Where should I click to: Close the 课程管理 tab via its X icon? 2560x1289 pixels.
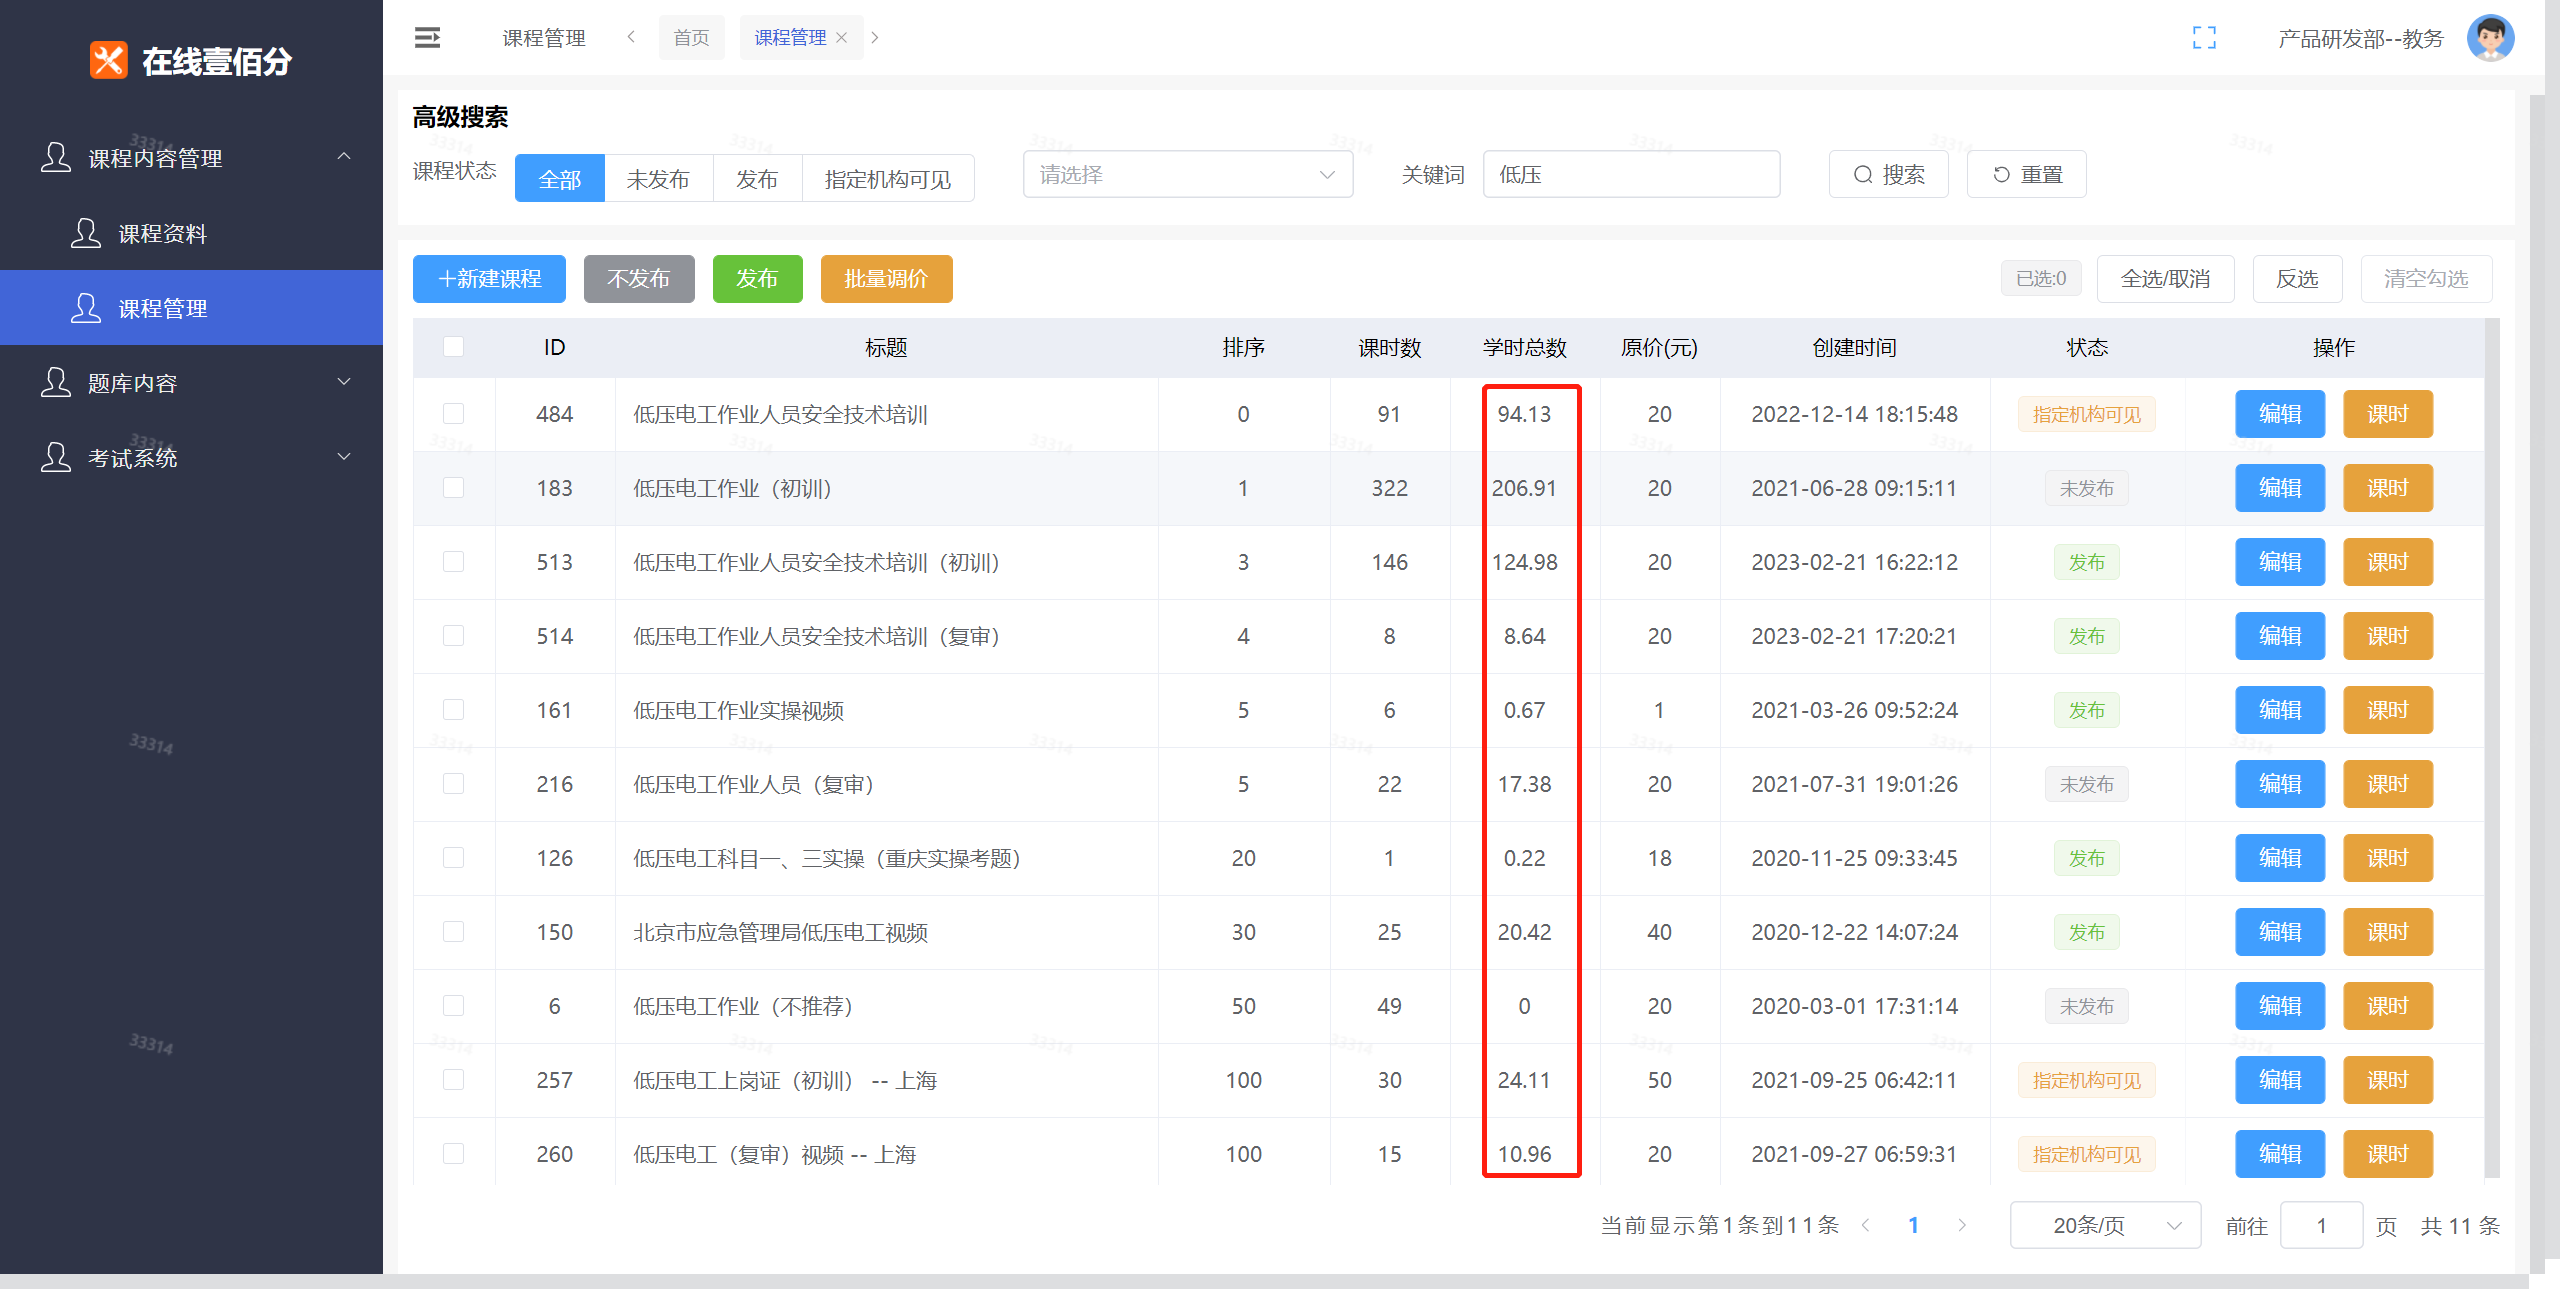pos(842,38)
